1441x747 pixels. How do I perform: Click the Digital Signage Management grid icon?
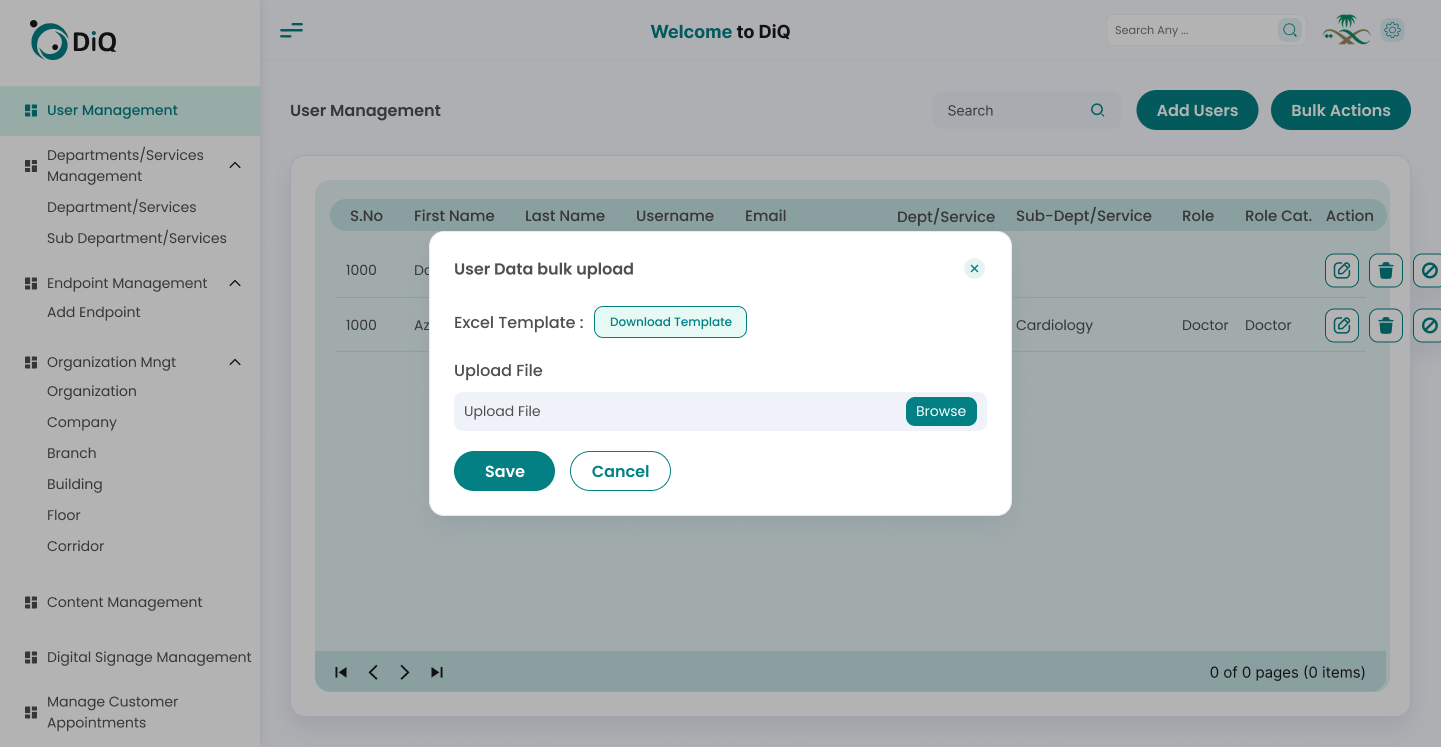pos(31,657)
